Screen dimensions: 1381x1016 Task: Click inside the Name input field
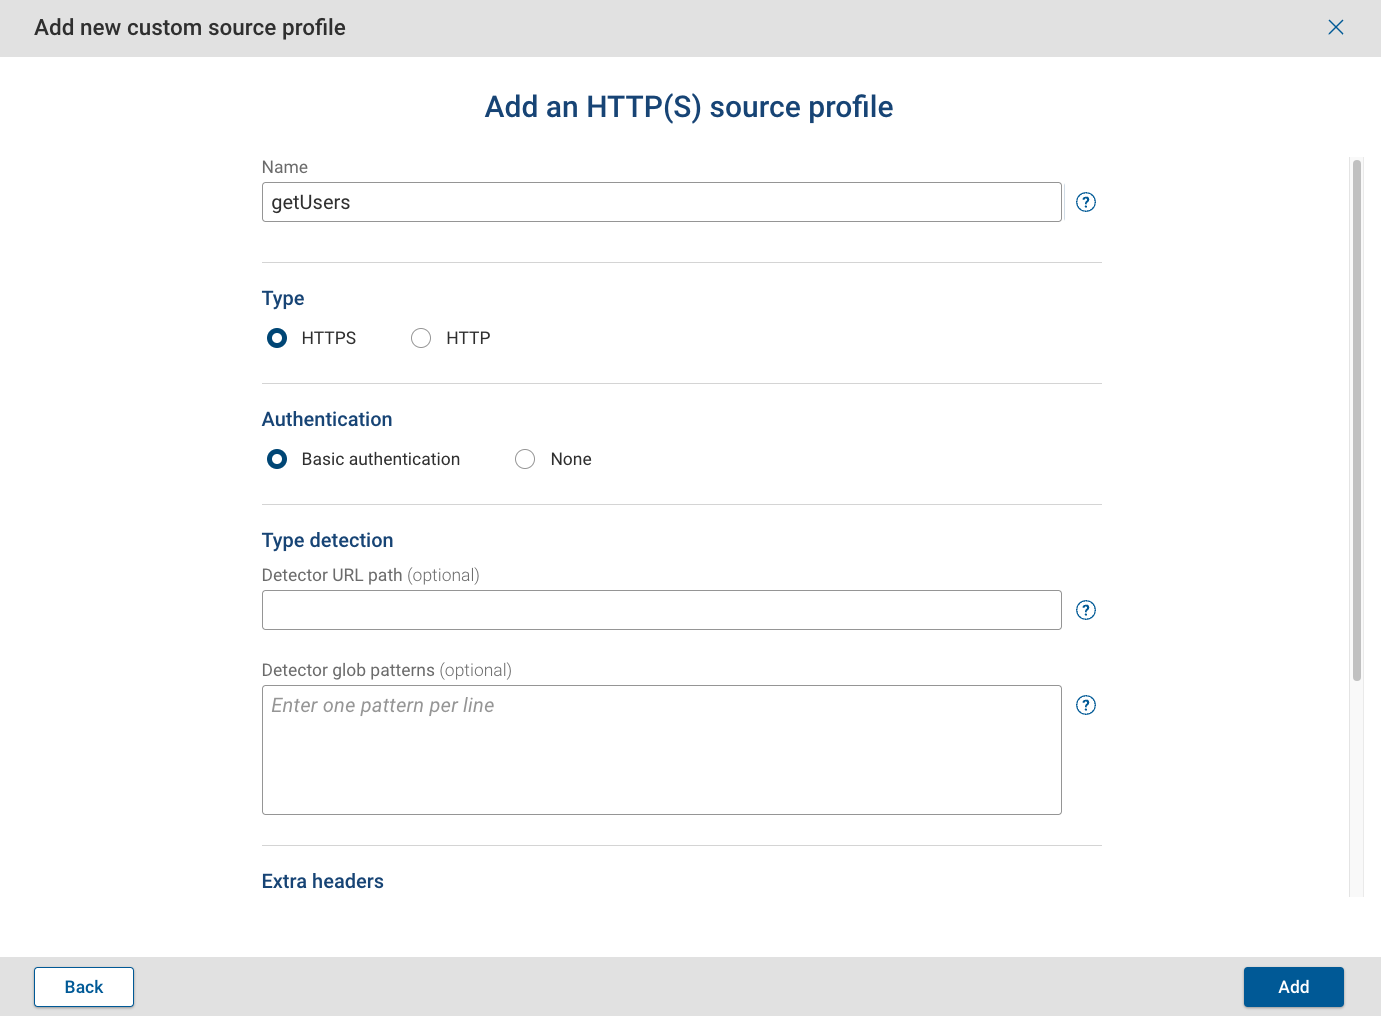tap(660, 202)
